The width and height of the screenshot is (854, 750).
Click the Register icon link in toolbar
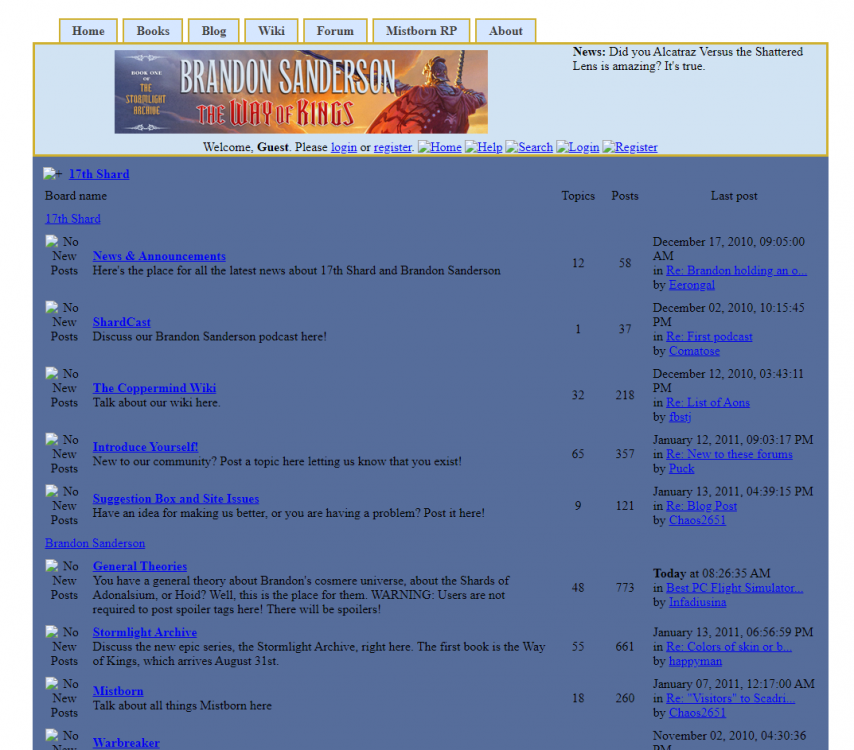(630, 147)
